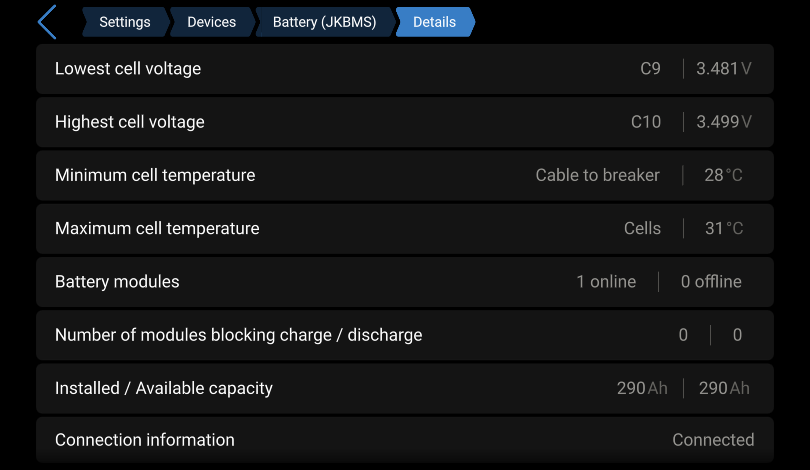Screen dimensions: 810x470
Task: Open the Settings breadcrumb
Action: pyautogui.click(x=125, y=22)
